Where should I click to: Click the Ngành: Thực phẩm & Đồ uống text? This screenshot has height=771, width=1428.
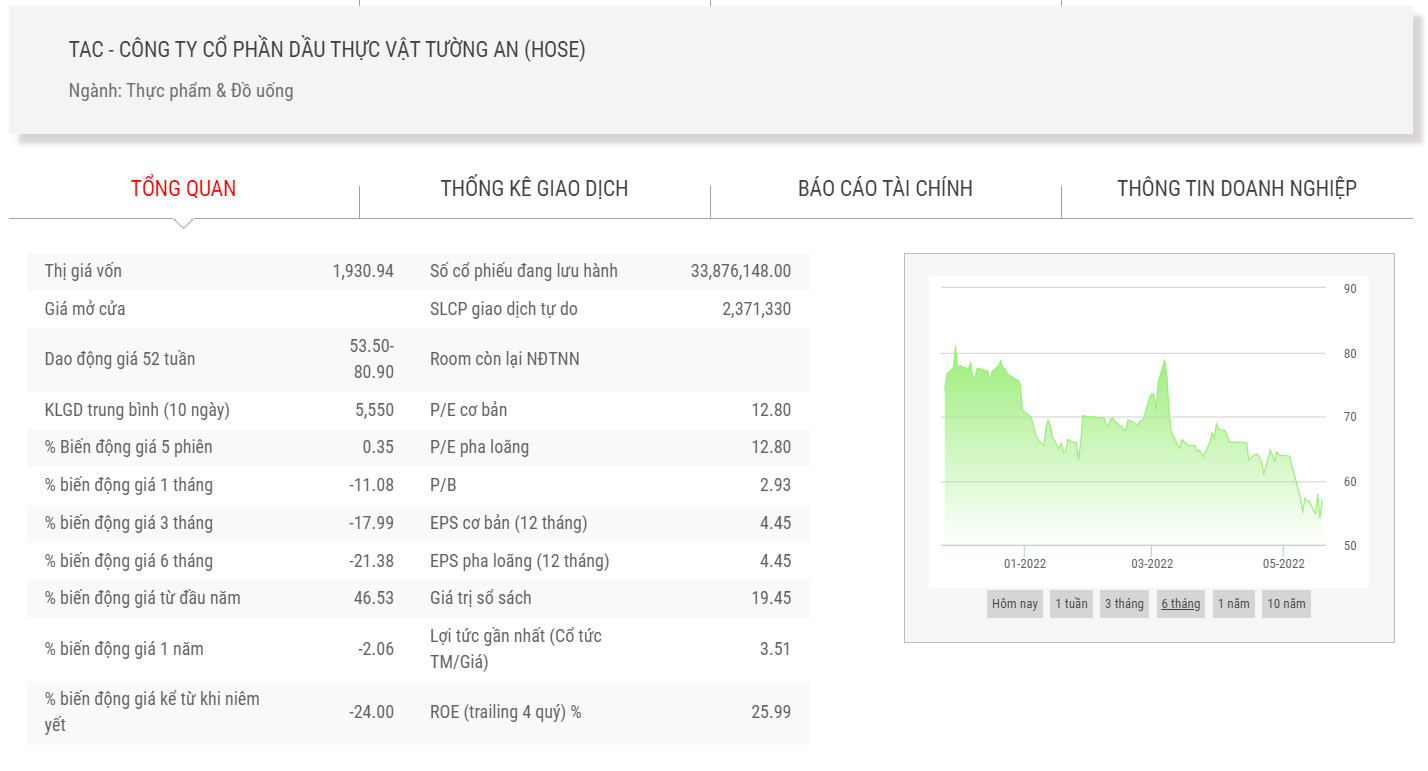click(x=181, y=91)
